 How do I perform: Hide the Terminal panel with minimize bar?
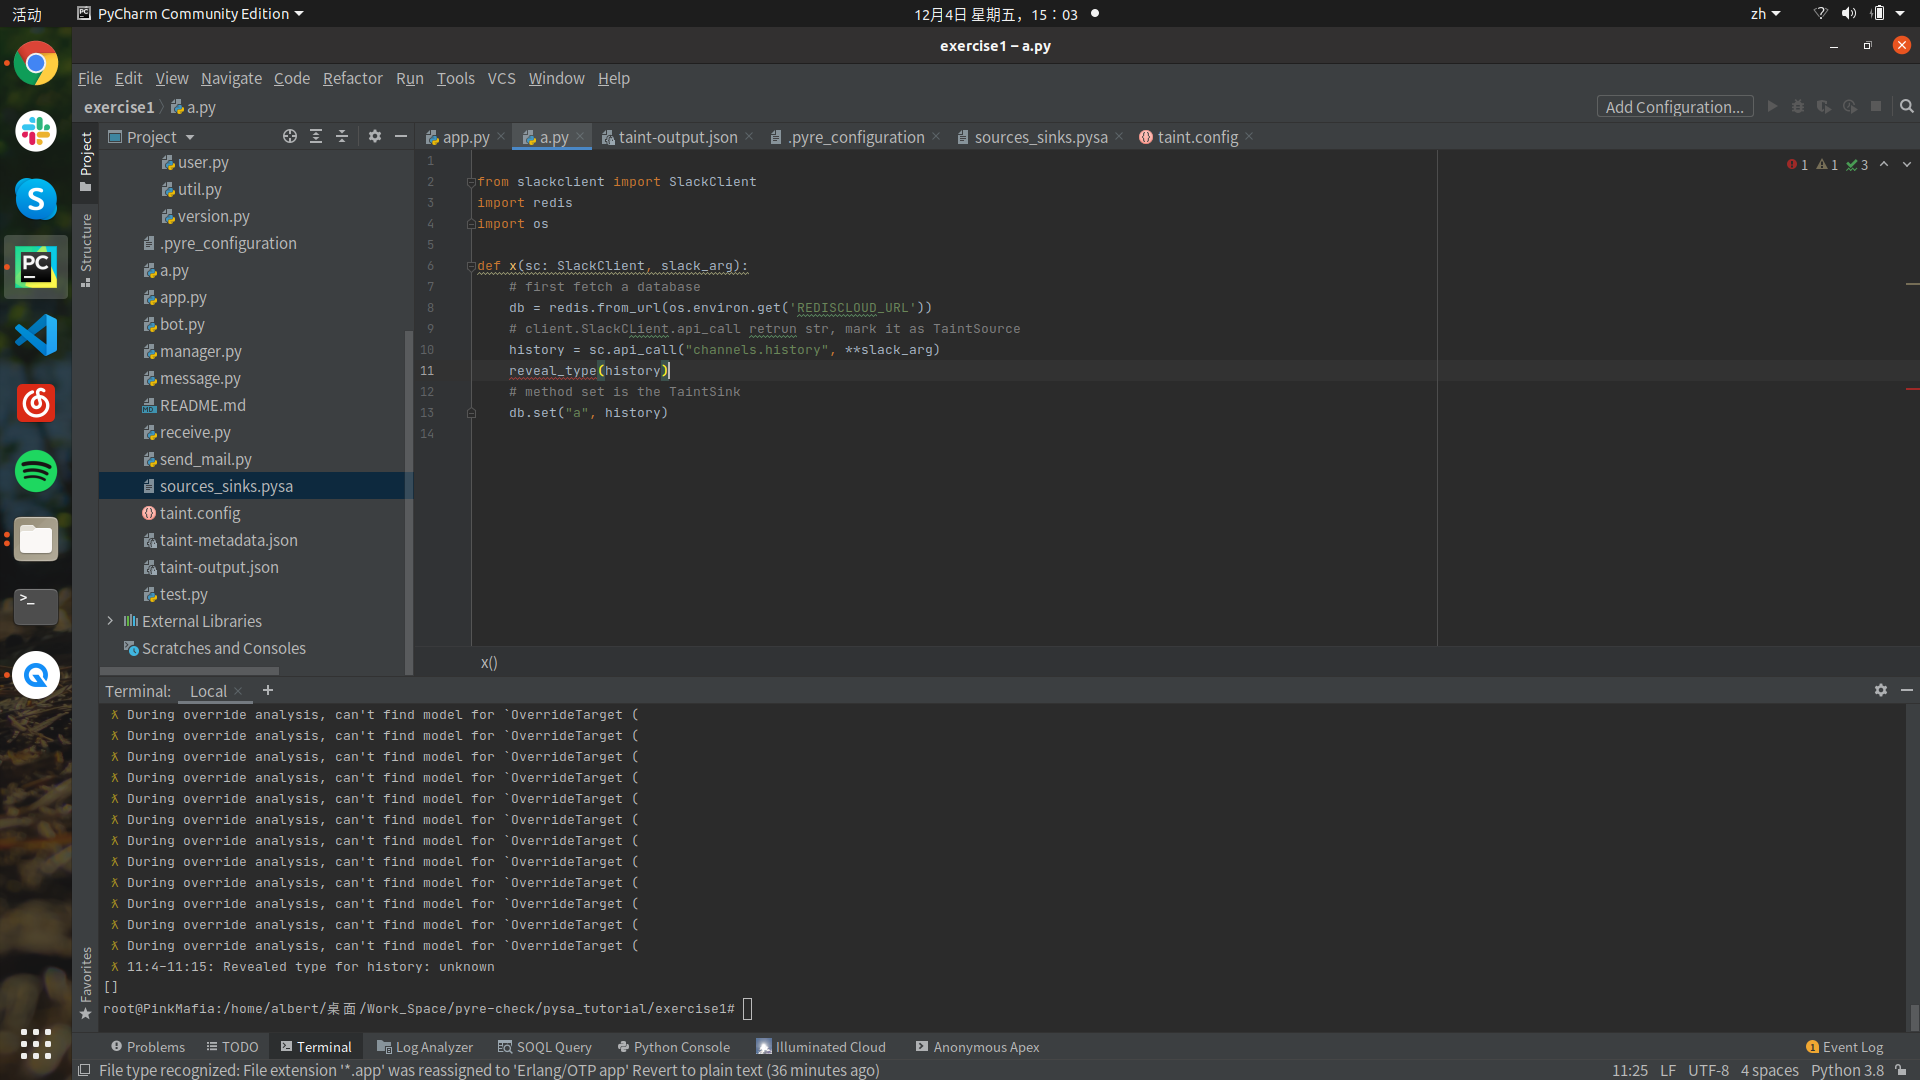click(1908, 690)
